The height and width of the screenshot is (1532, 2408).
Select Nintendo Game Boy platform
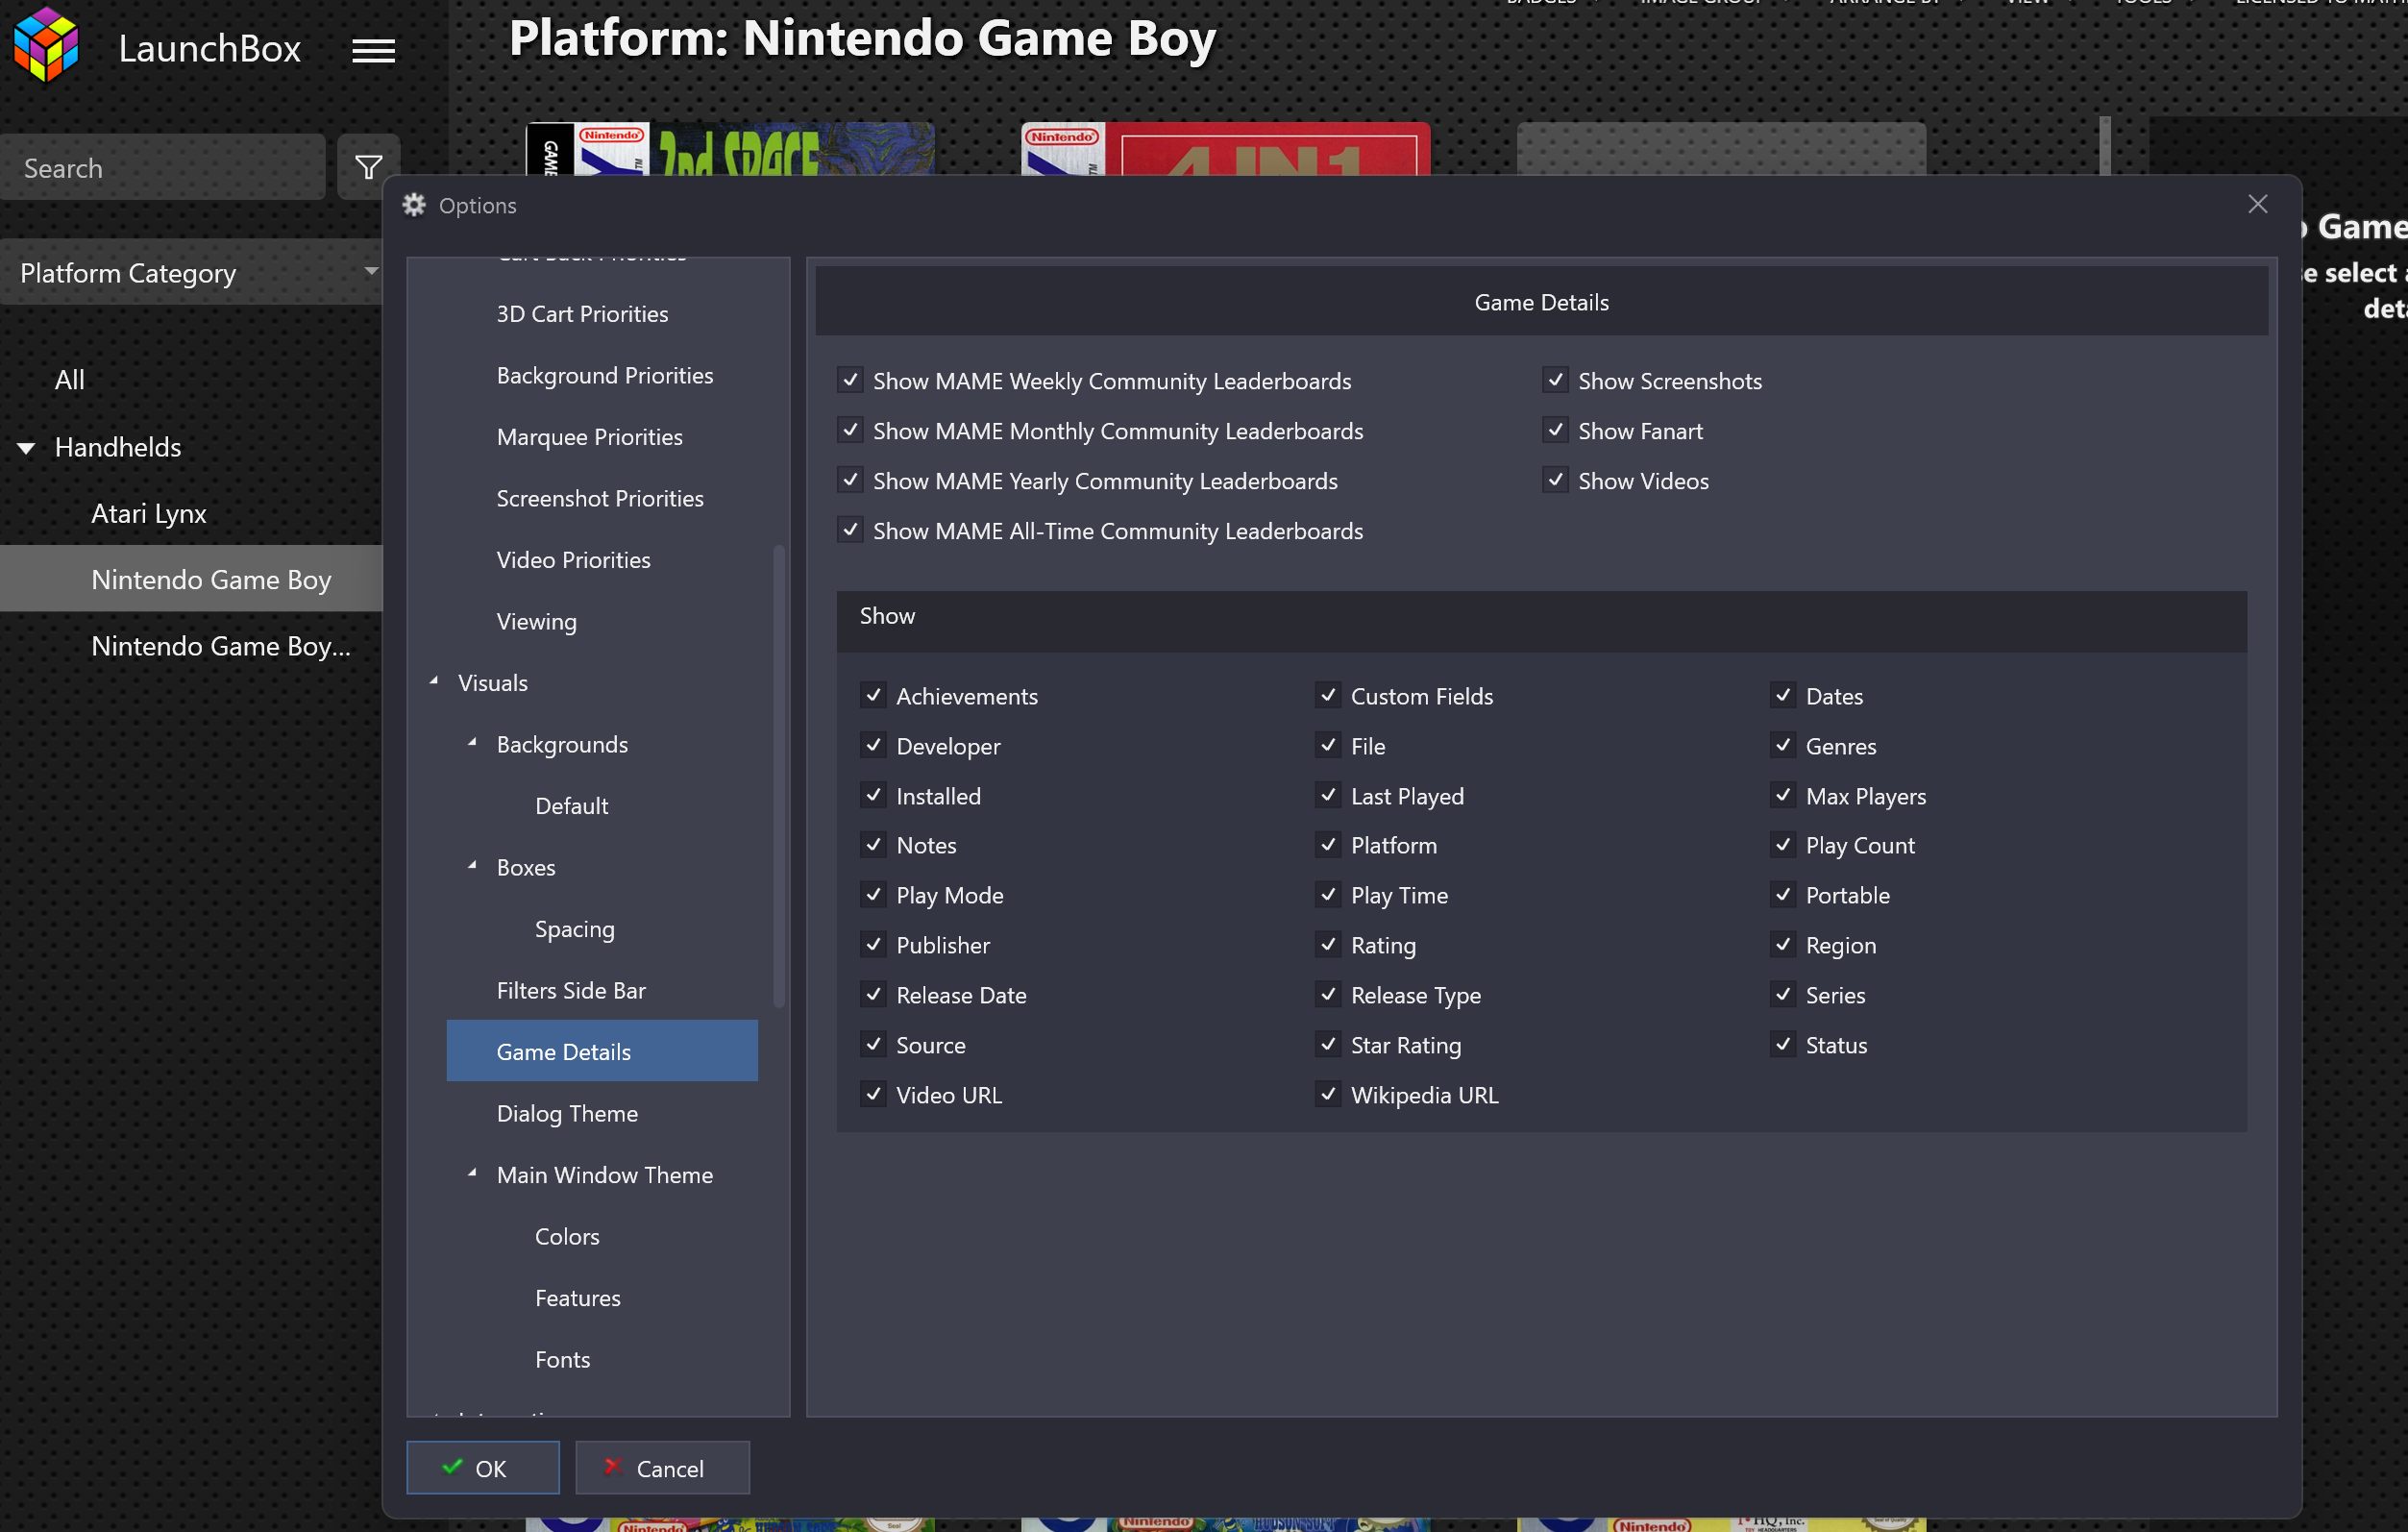(191, 579)
